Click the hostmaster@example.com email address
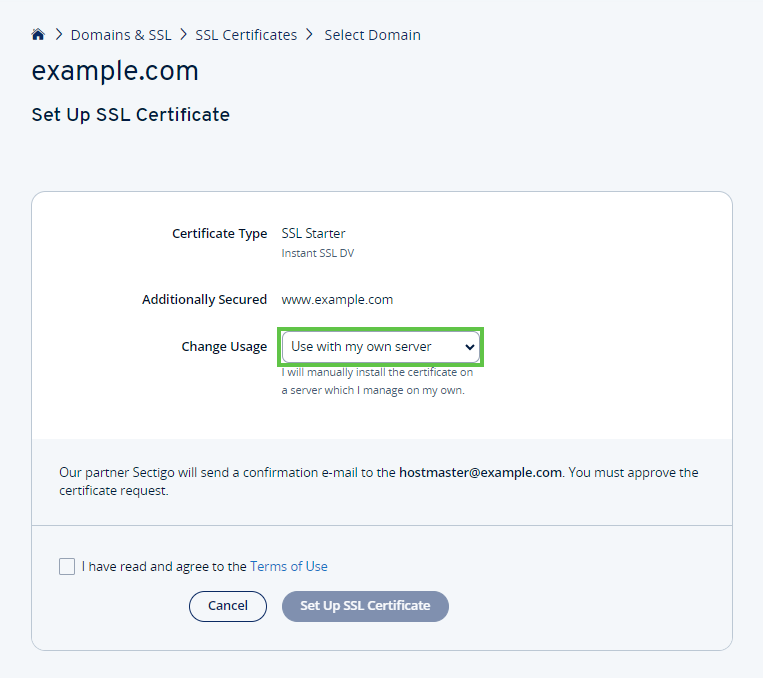The height and width of the screenshot is (678, 763). click(x=480, y=472)
